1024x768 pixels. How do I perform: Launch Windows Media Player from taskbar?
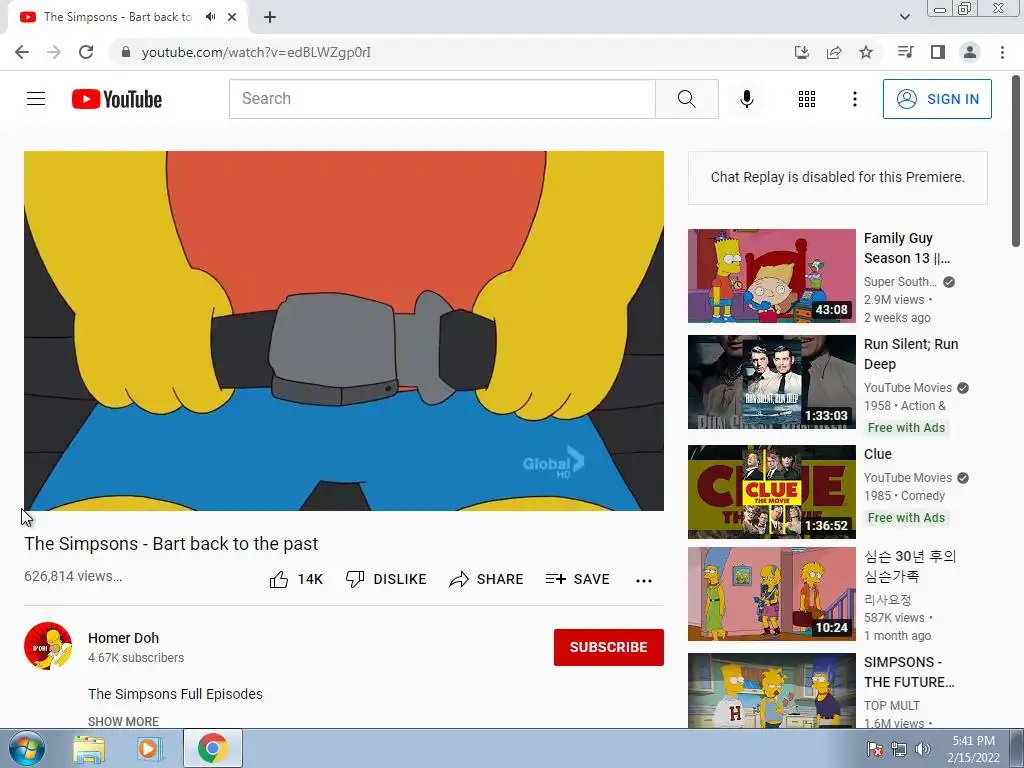150,748
